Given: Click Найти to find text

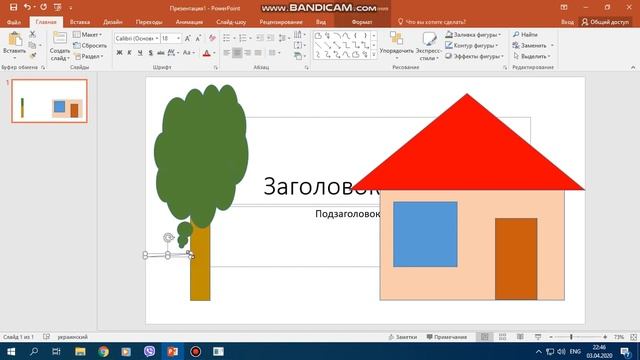Looking at the screenshot, I should click(525, 35).
